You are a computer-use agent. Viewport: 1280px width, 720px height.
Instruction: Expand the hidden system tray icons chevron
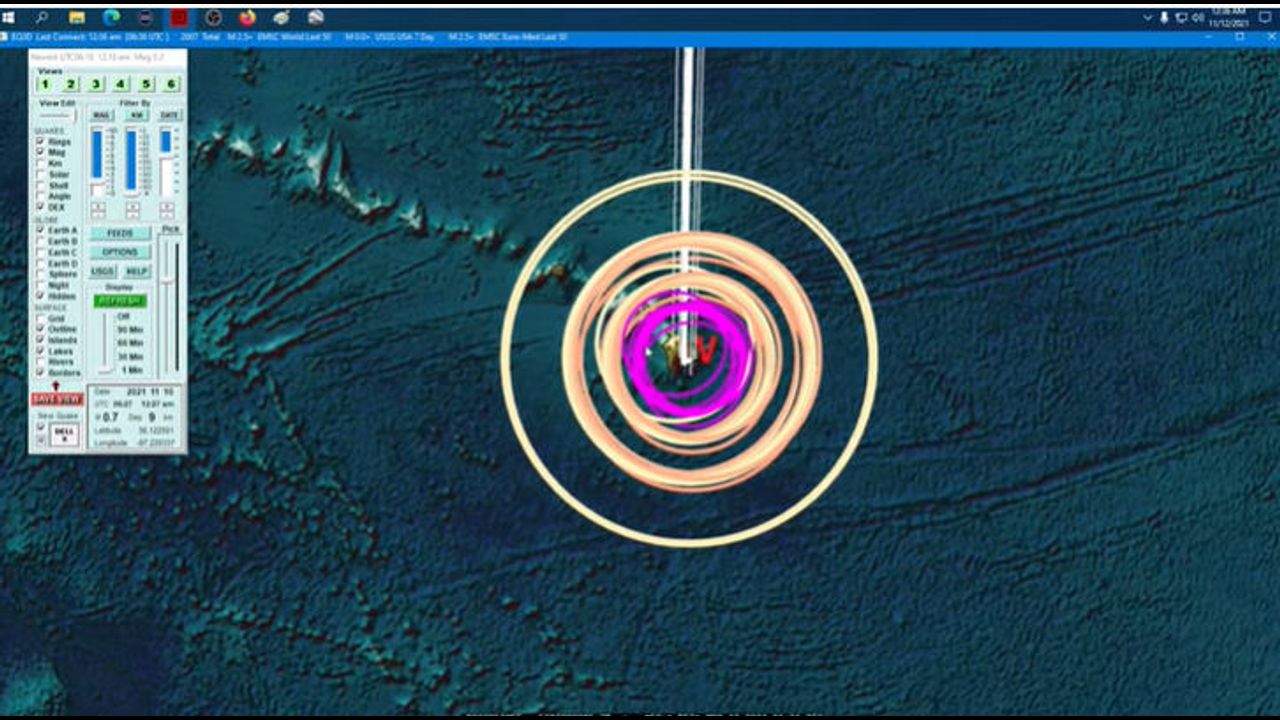pyautogui.click(x=1147, y=17)
